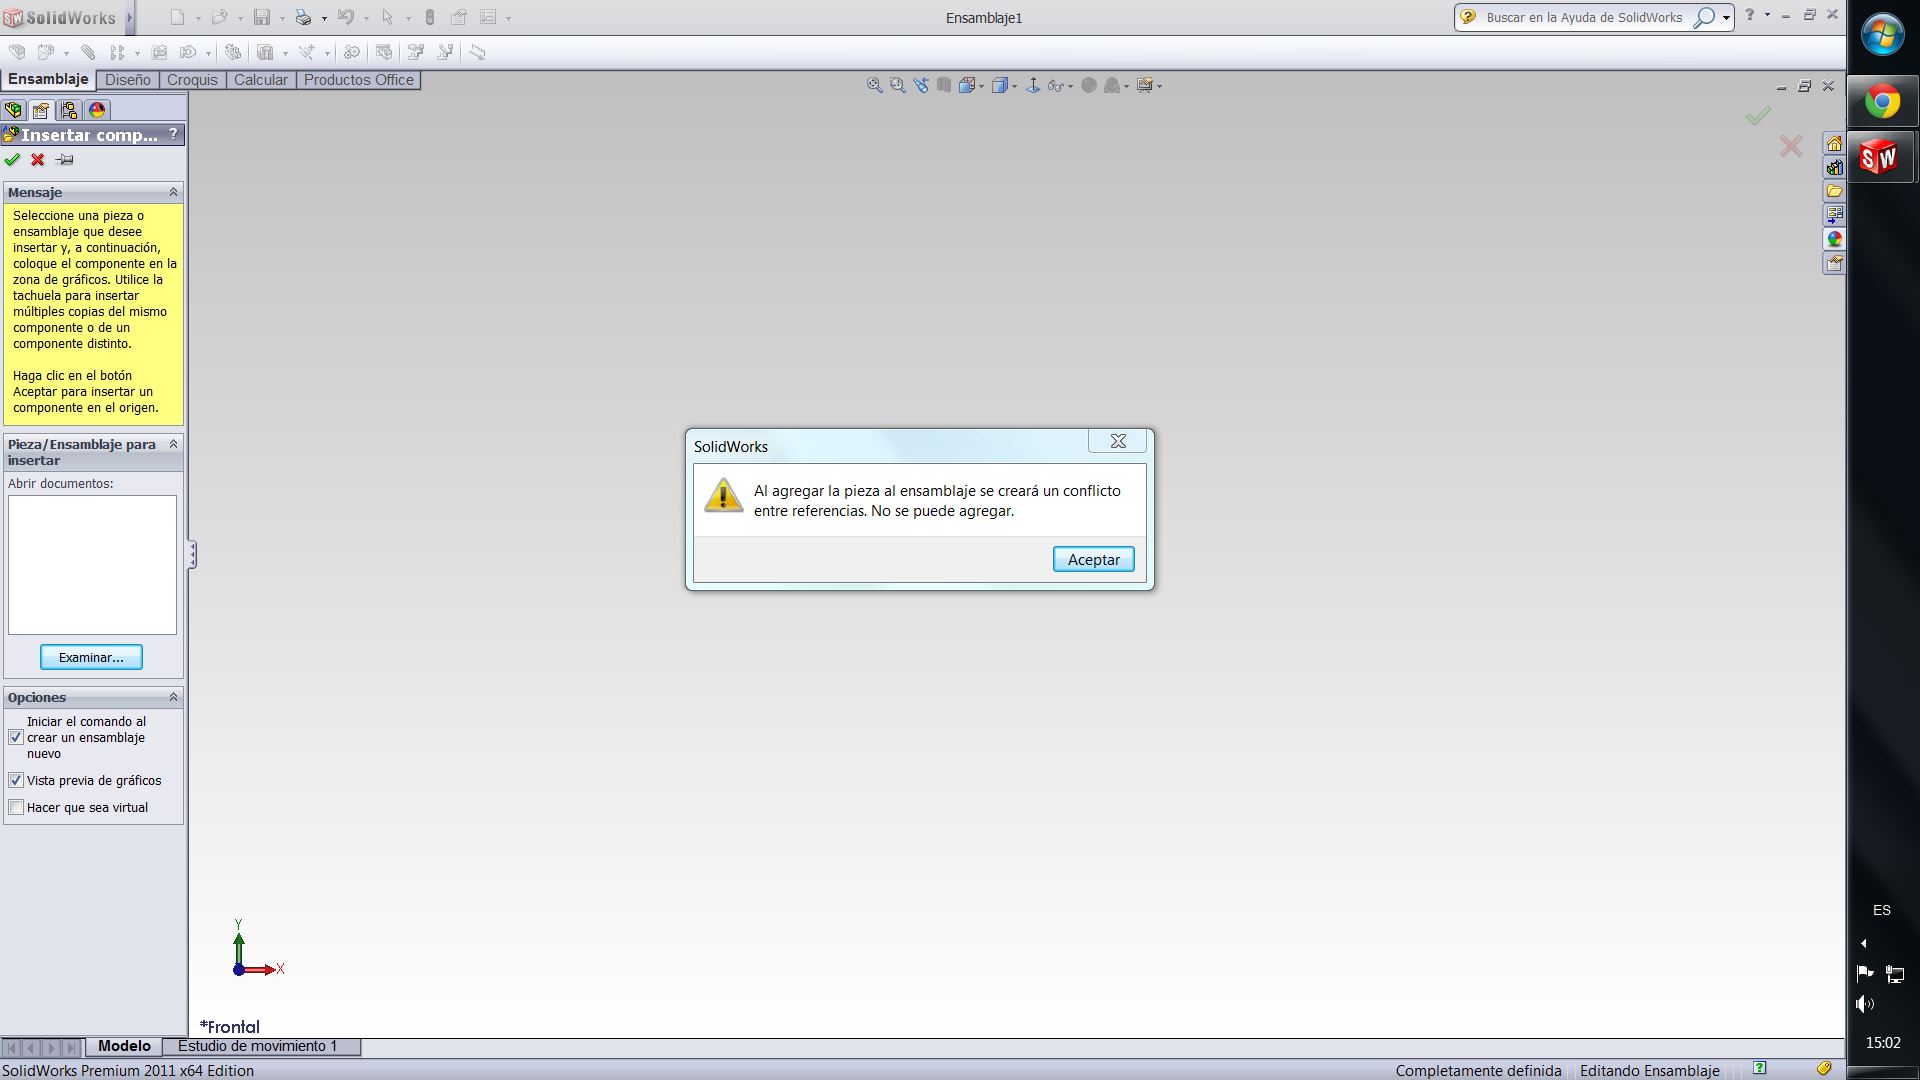Pin the Insertar componente panel open
Viewport: 1920px width, 1080px height.
click(x=65, y=160)
